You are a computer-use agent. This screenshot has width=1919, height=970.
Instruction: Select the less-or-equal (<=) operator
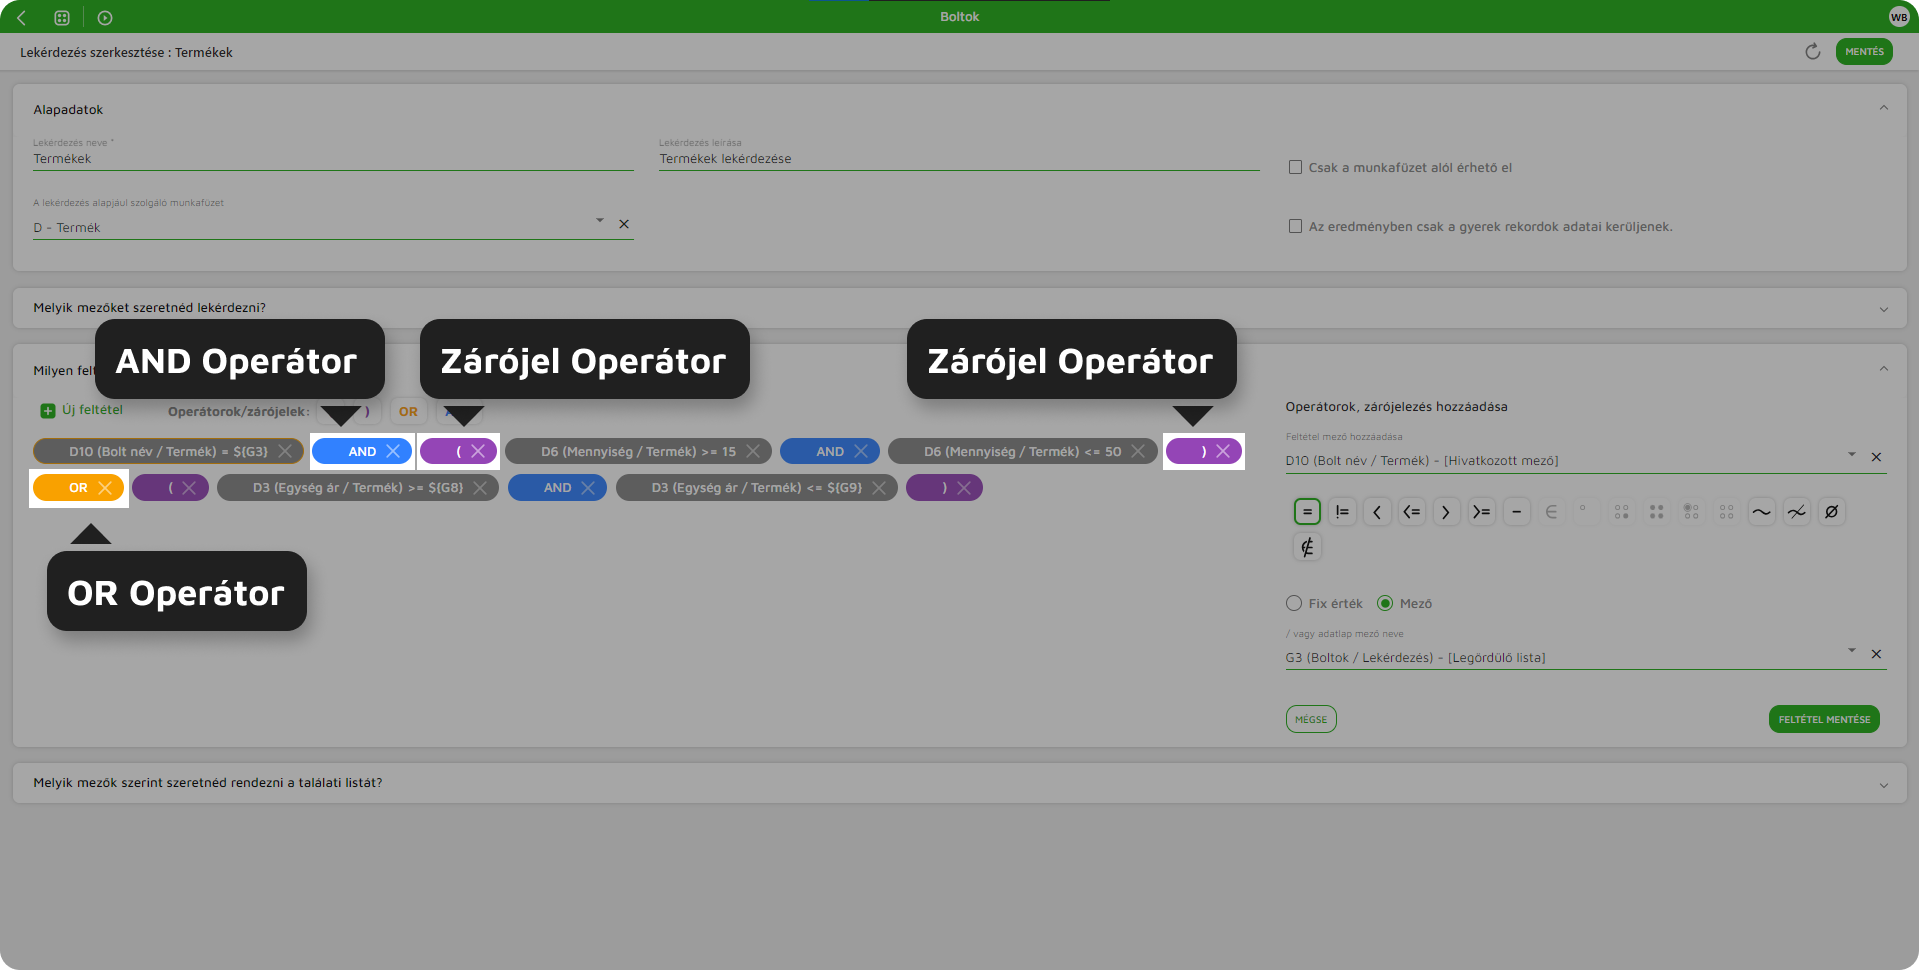[x=1412, y=512]
